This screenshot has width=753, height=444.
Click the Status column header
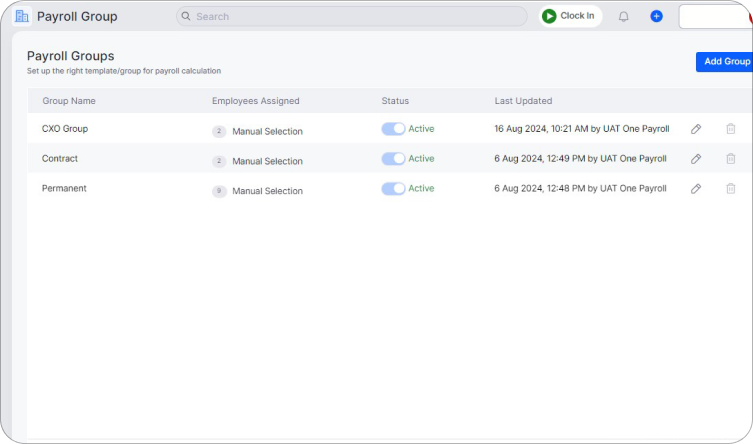click(395, 101)
